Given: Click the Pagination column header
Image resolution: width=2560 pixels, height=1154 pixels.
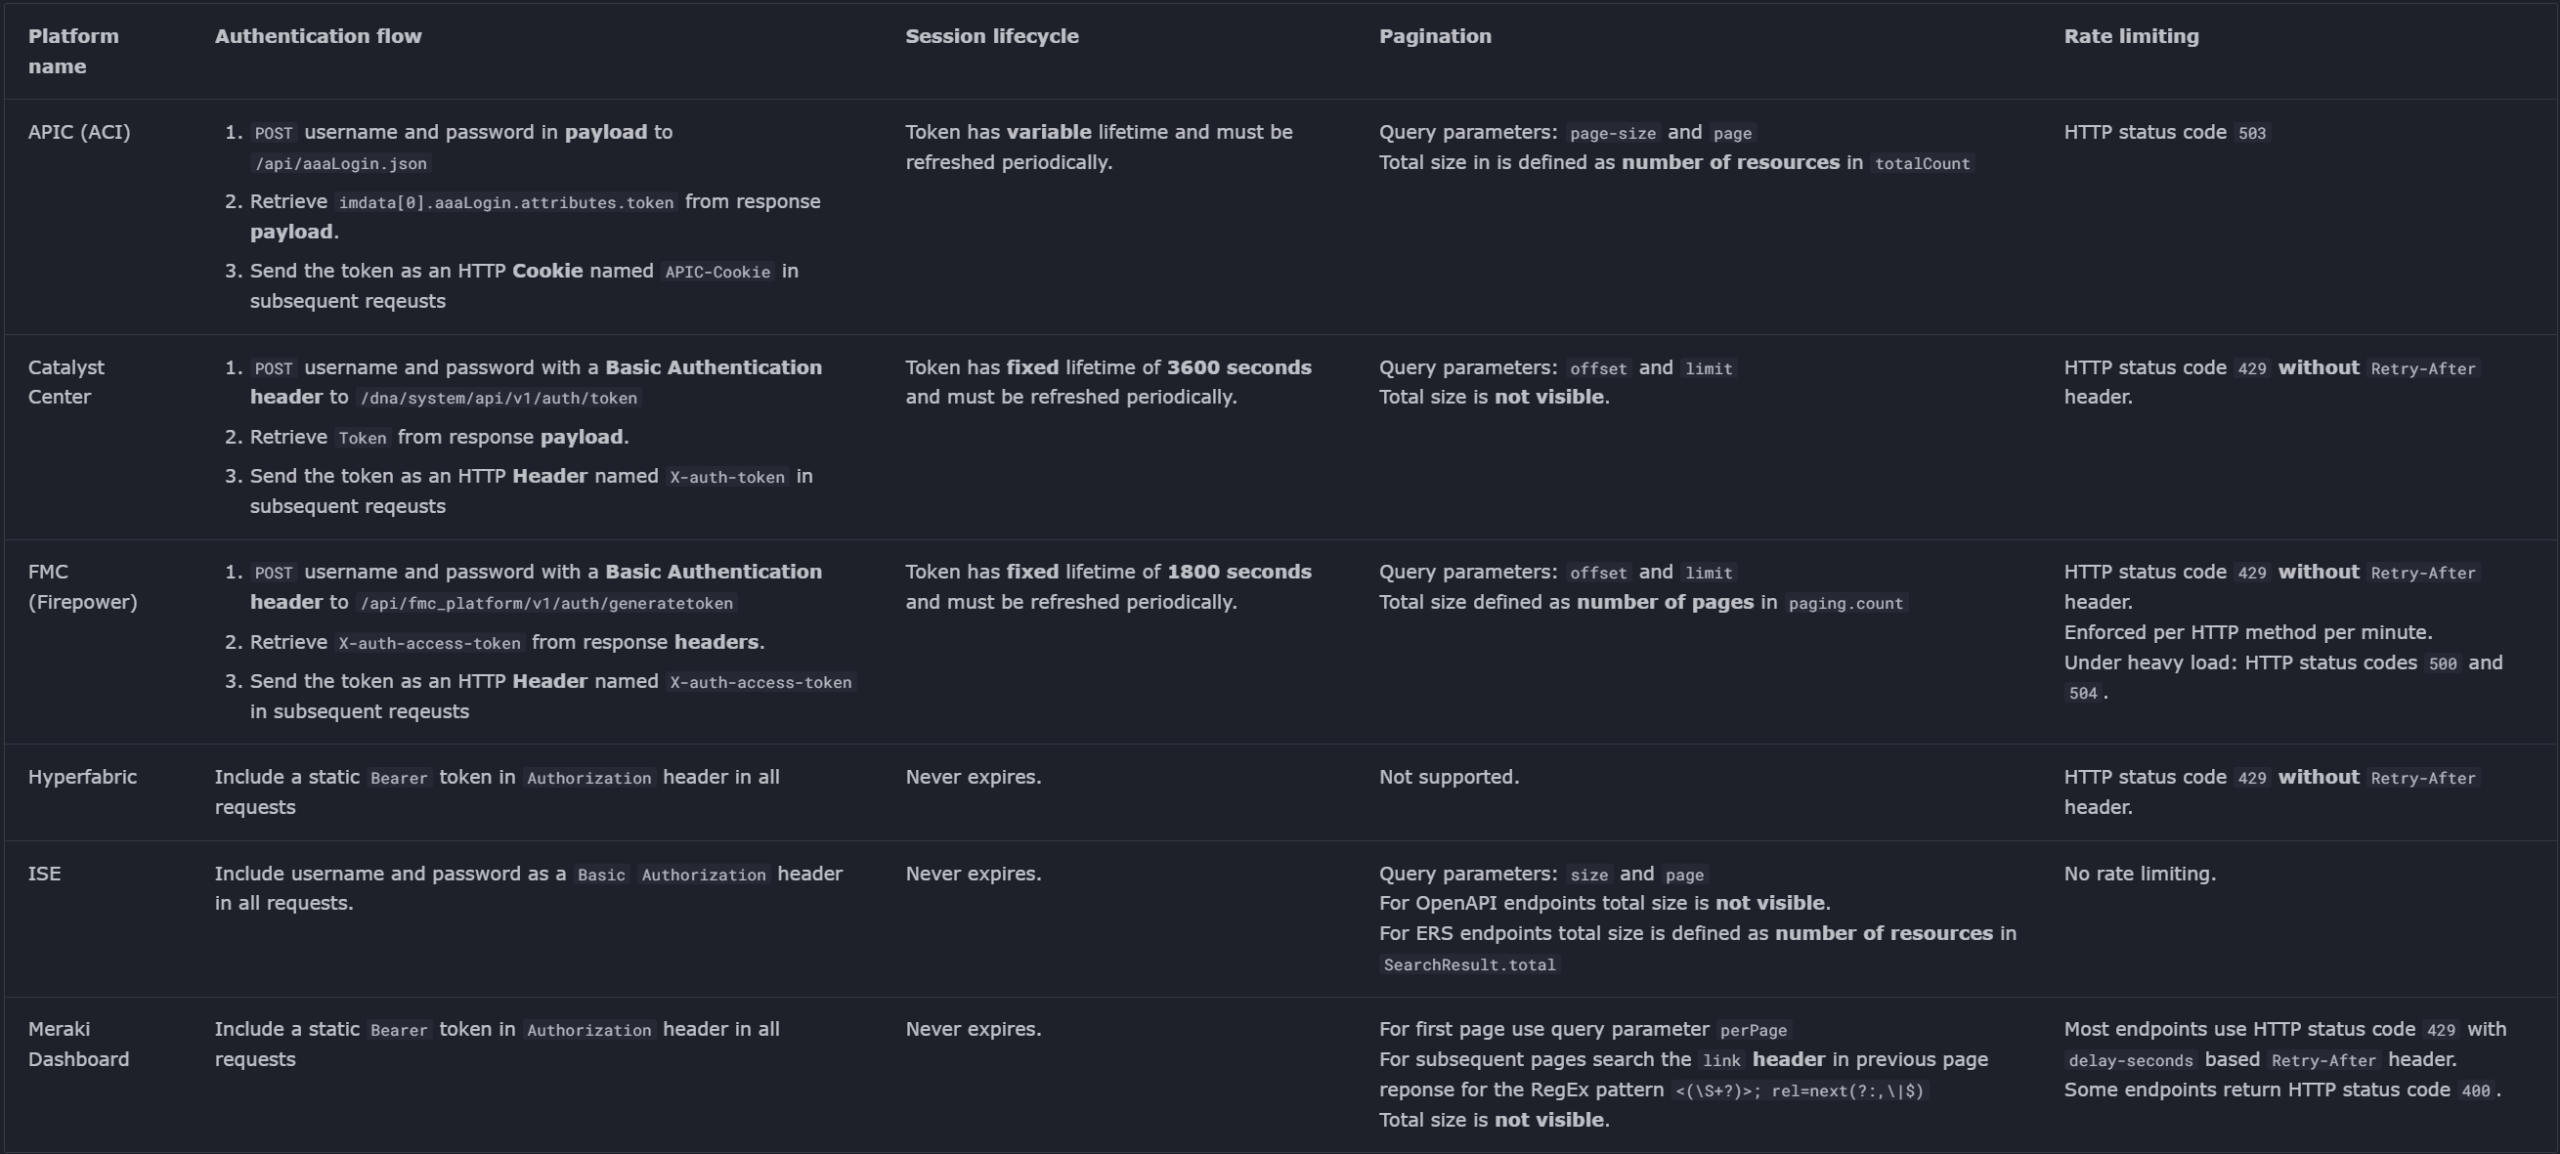Looking at the screenshot, I should click(x=1434, y=36).
